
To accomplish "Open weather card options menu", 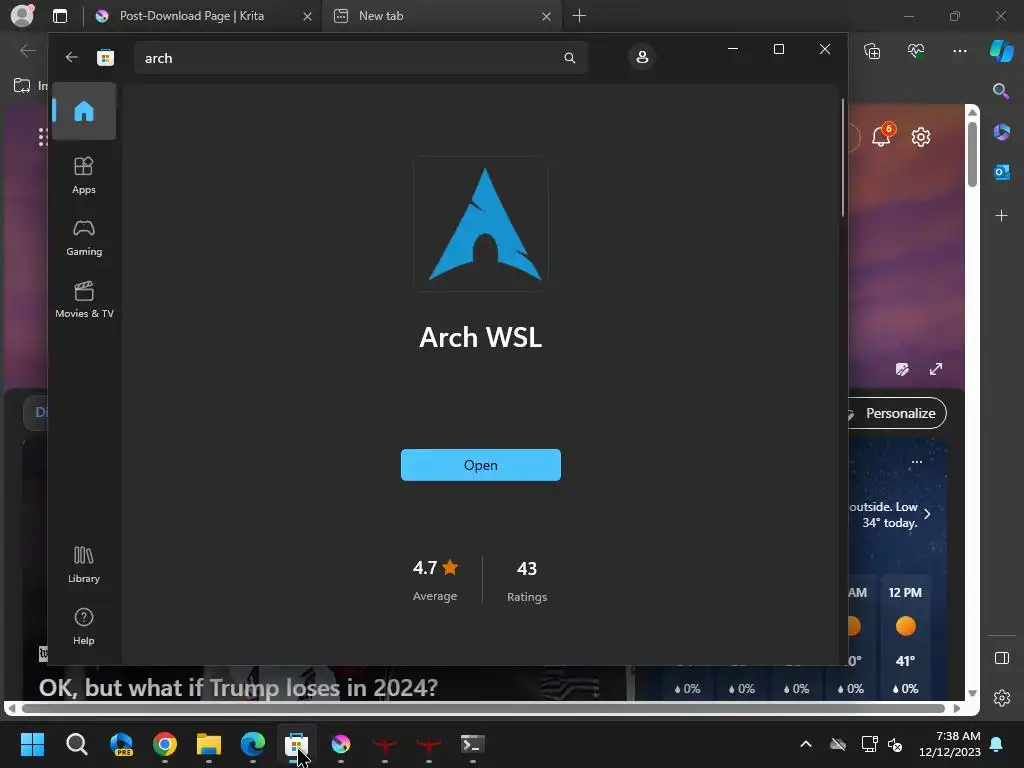I will click(x=916, y=462).
